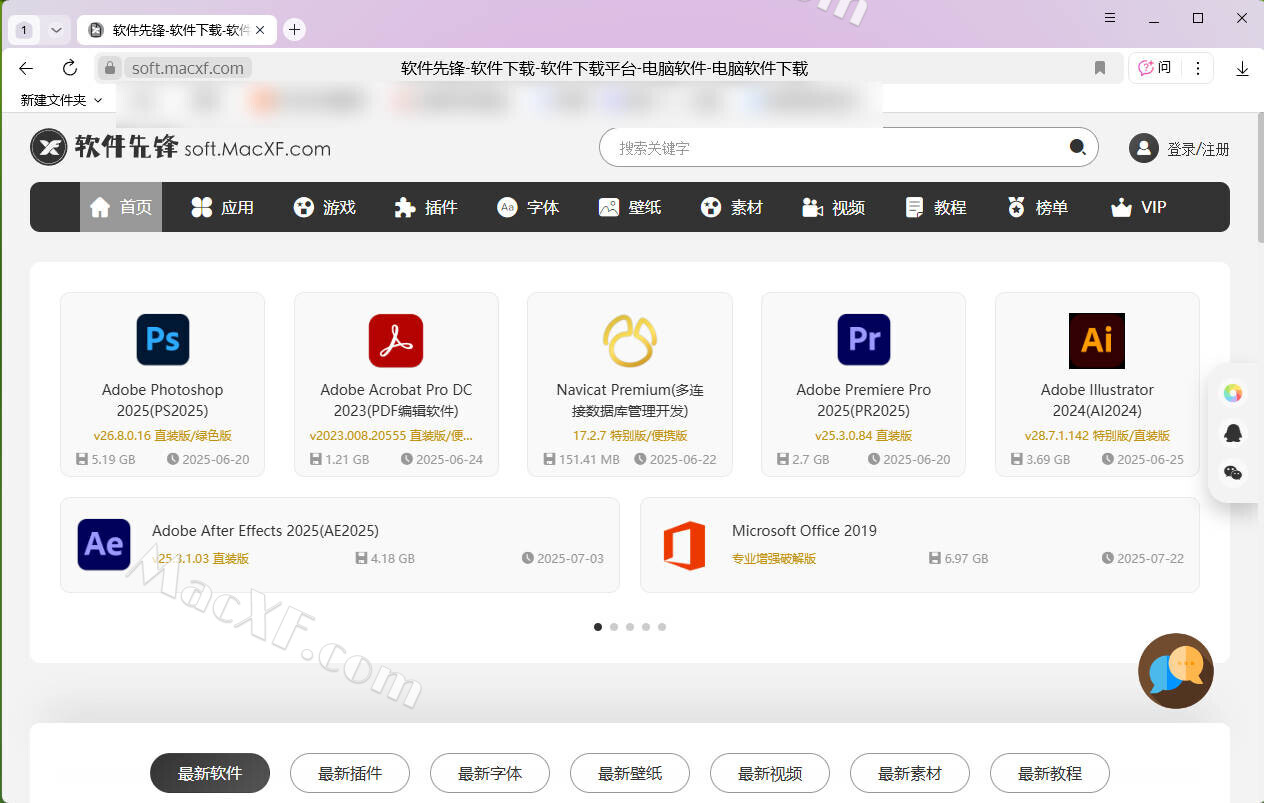This screenshot has height=803, width=1264.
Task: Click the WeChat sidebar icon
Action: pos(1233,473)
